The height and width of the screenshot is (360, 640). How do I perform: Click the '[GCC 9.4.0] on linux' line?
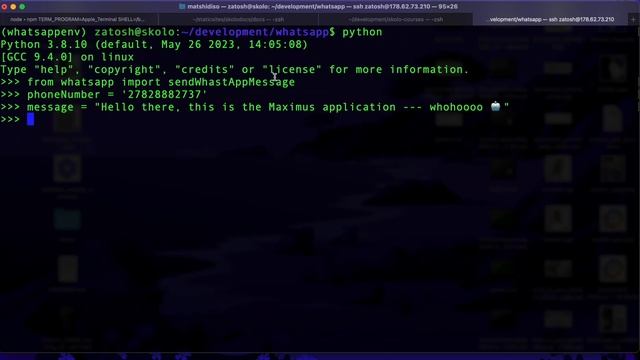point(67,57)
